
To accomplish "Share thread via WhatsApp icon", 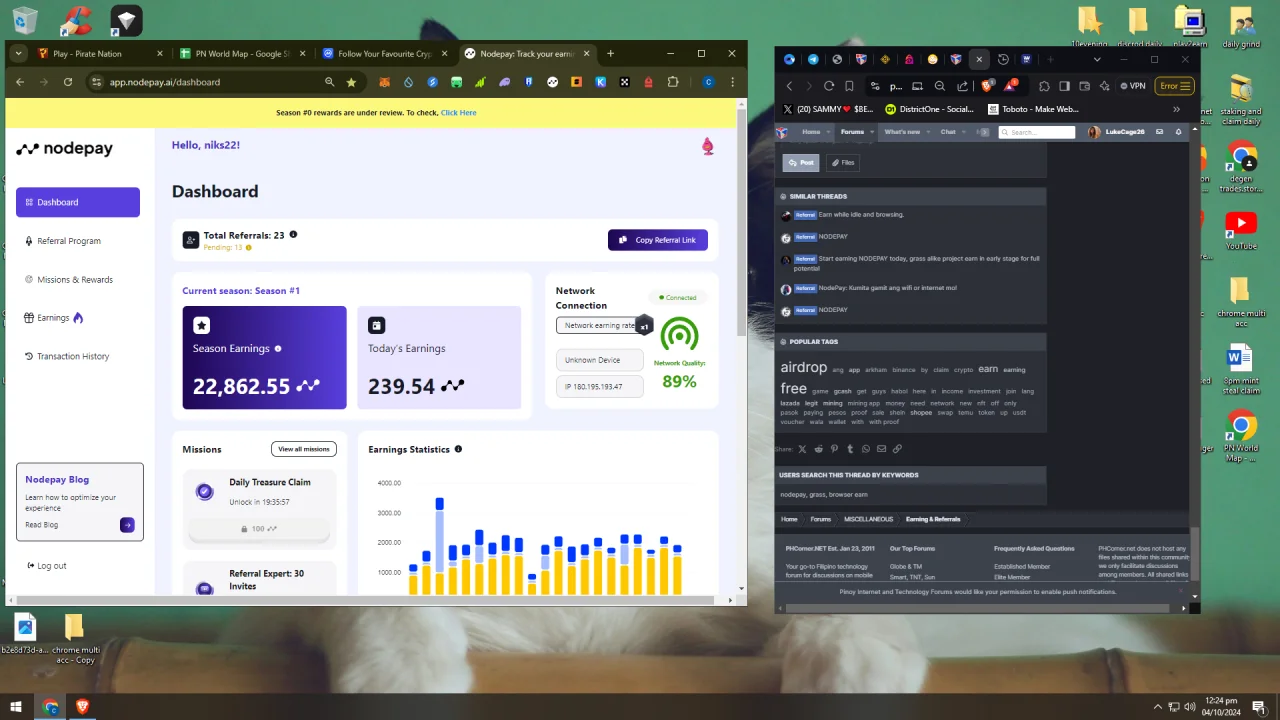I will pos(866,449).
